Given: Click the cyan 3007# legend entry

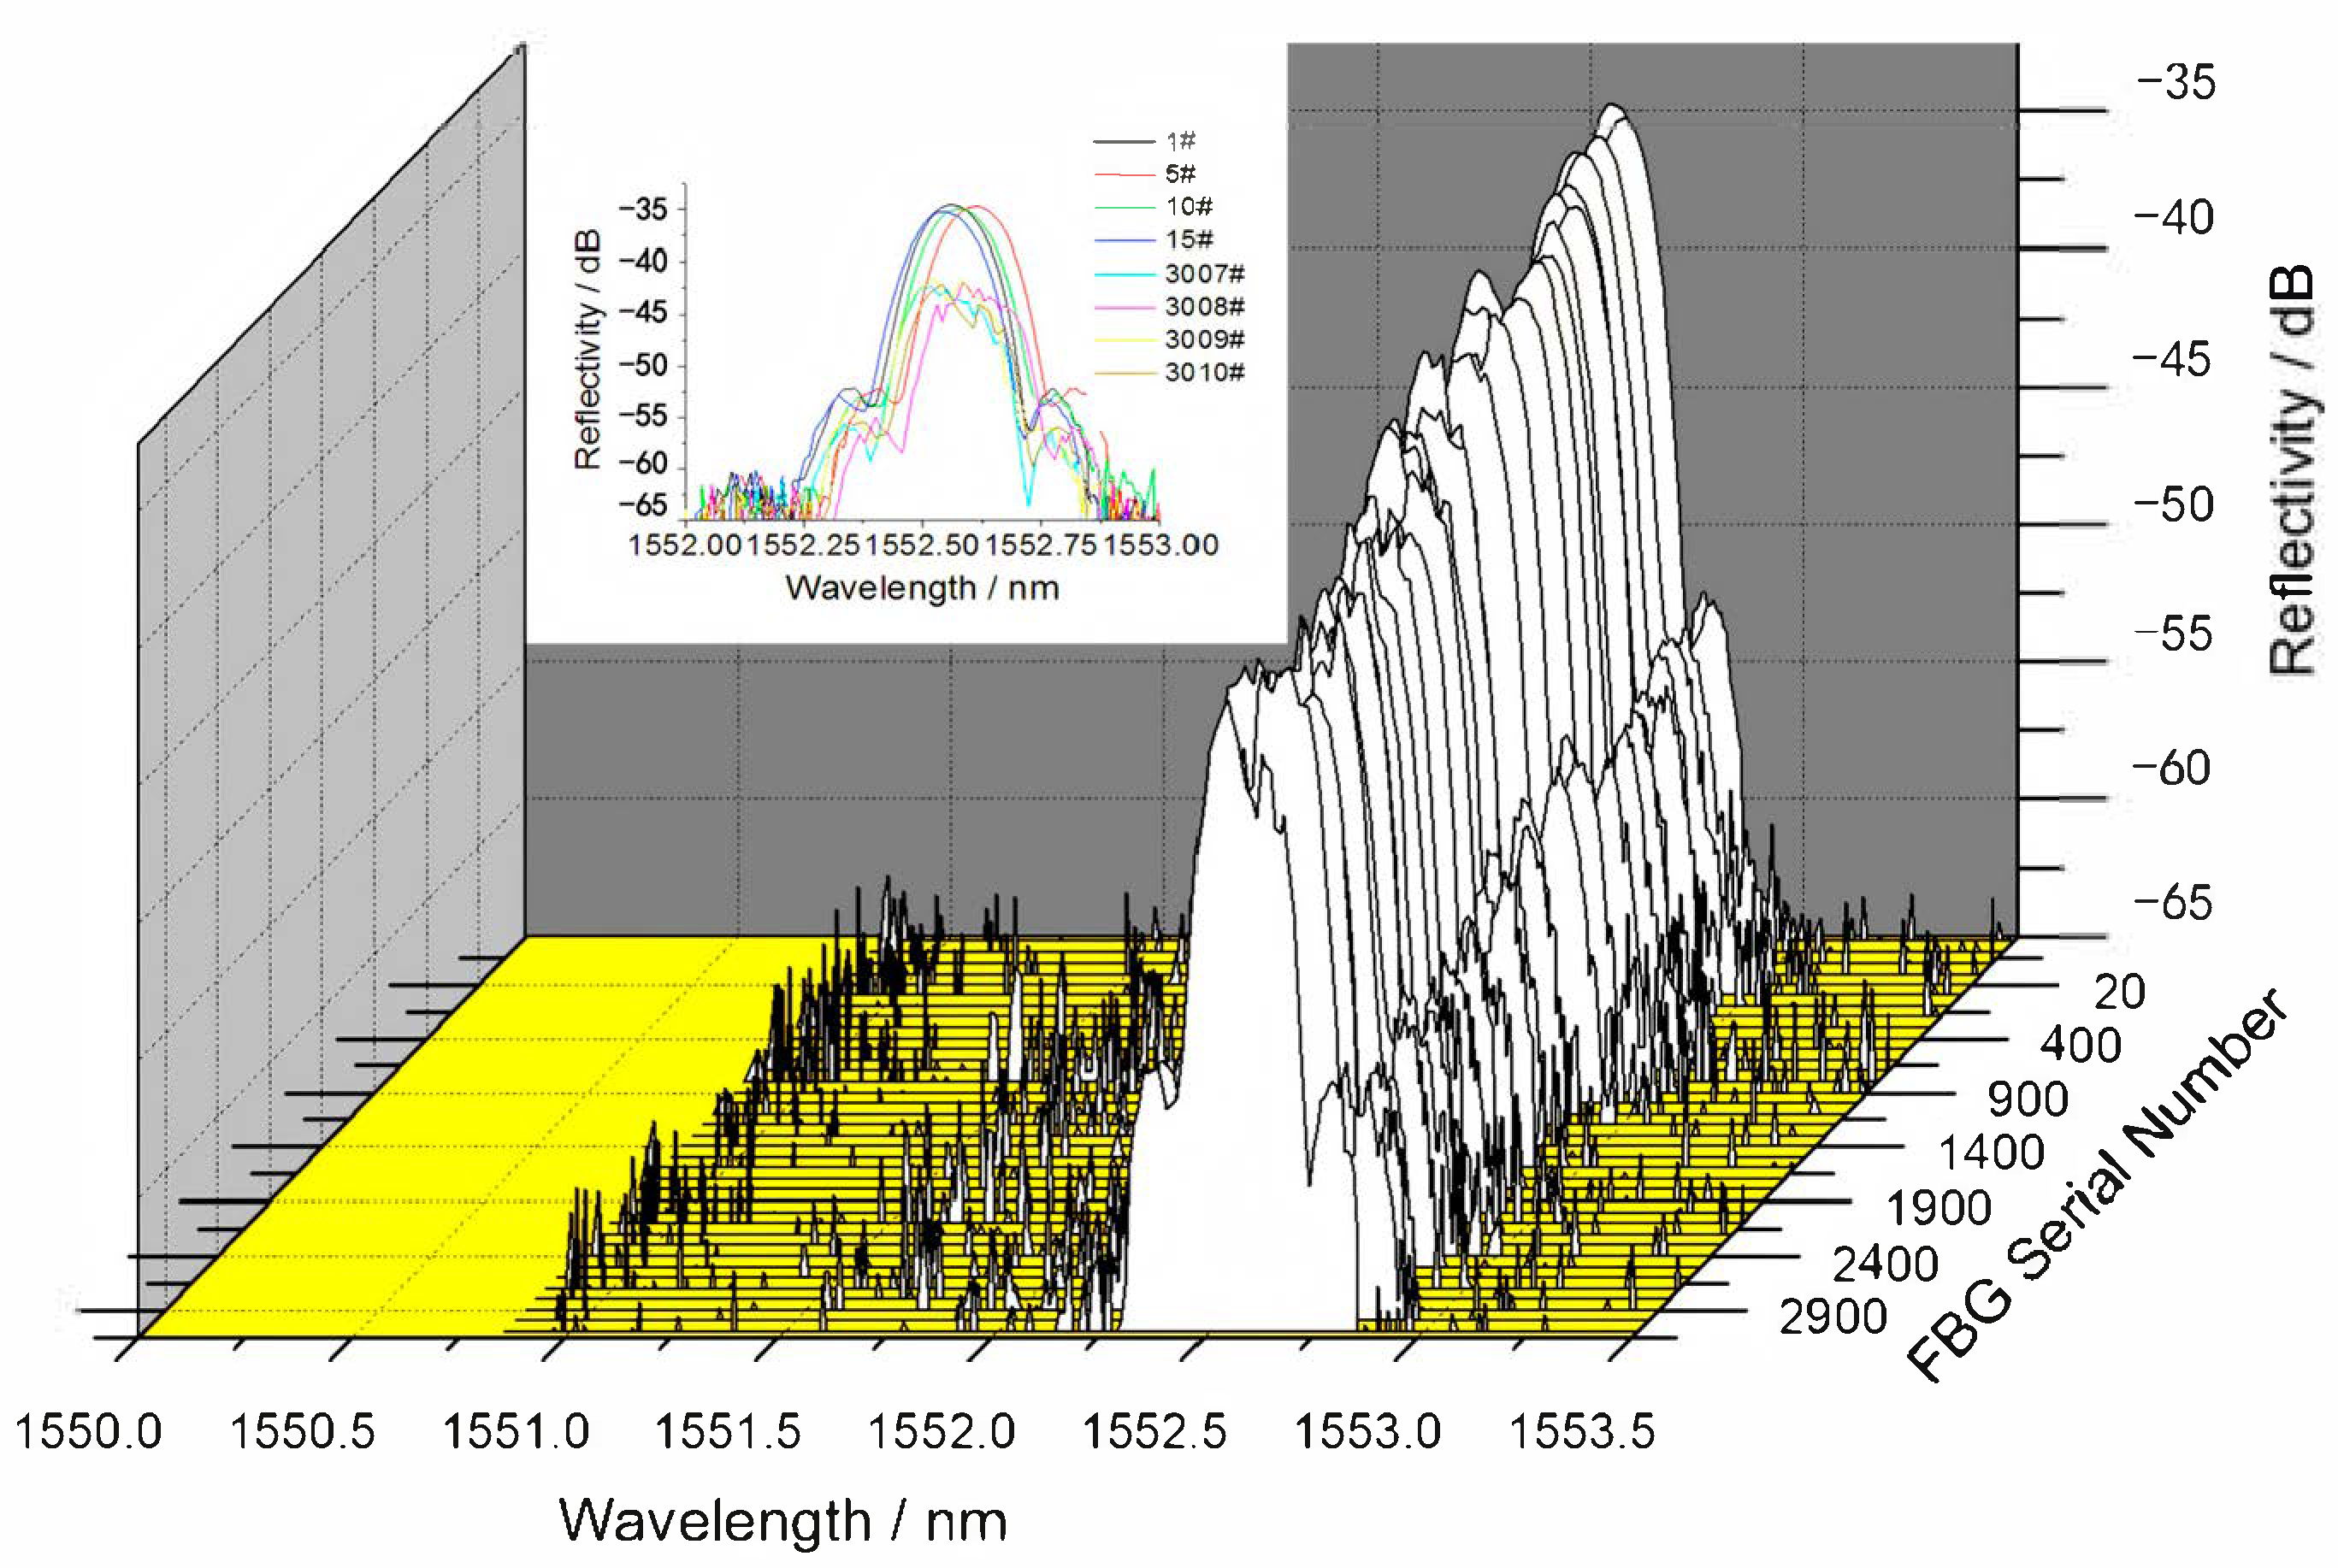Looking at the screenshot, I should (1204, 273).
